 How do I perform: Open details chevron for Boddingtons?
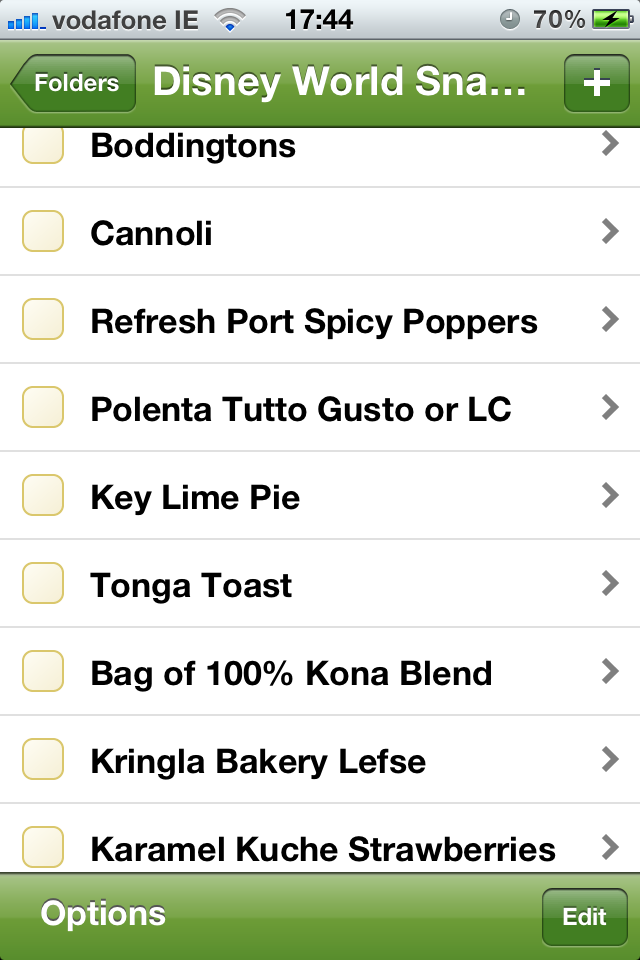click(x=610, y=145)
